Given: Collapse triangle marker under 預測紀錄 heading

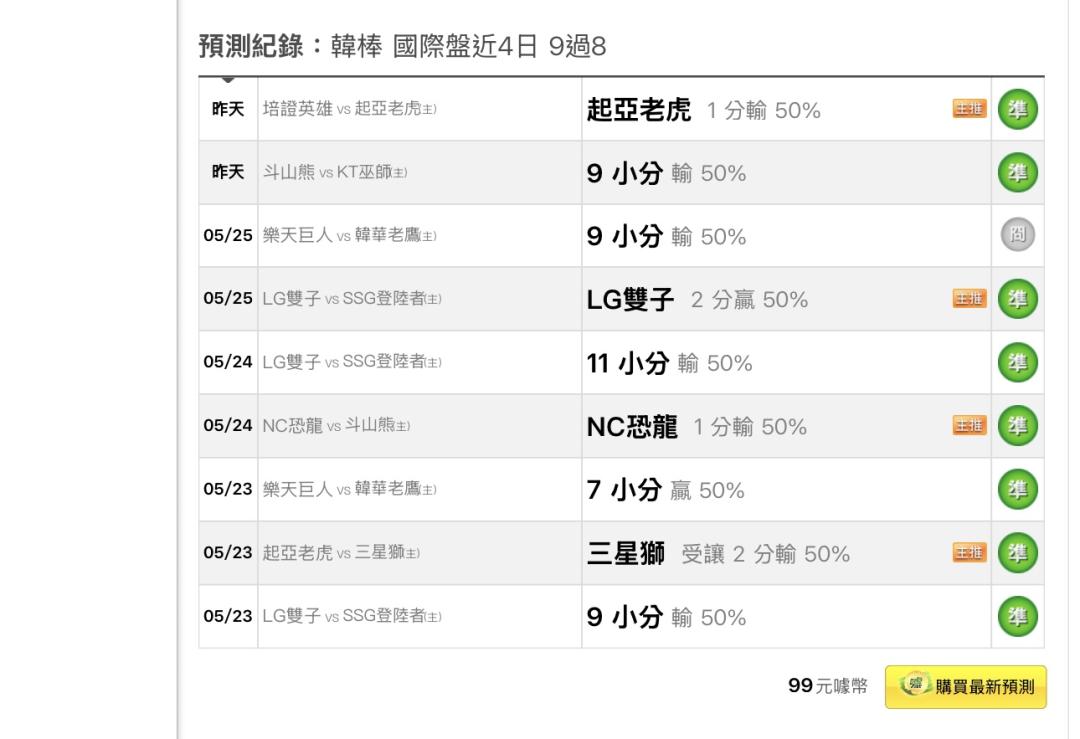Looking at the screenshot, I should click(228, 80).
